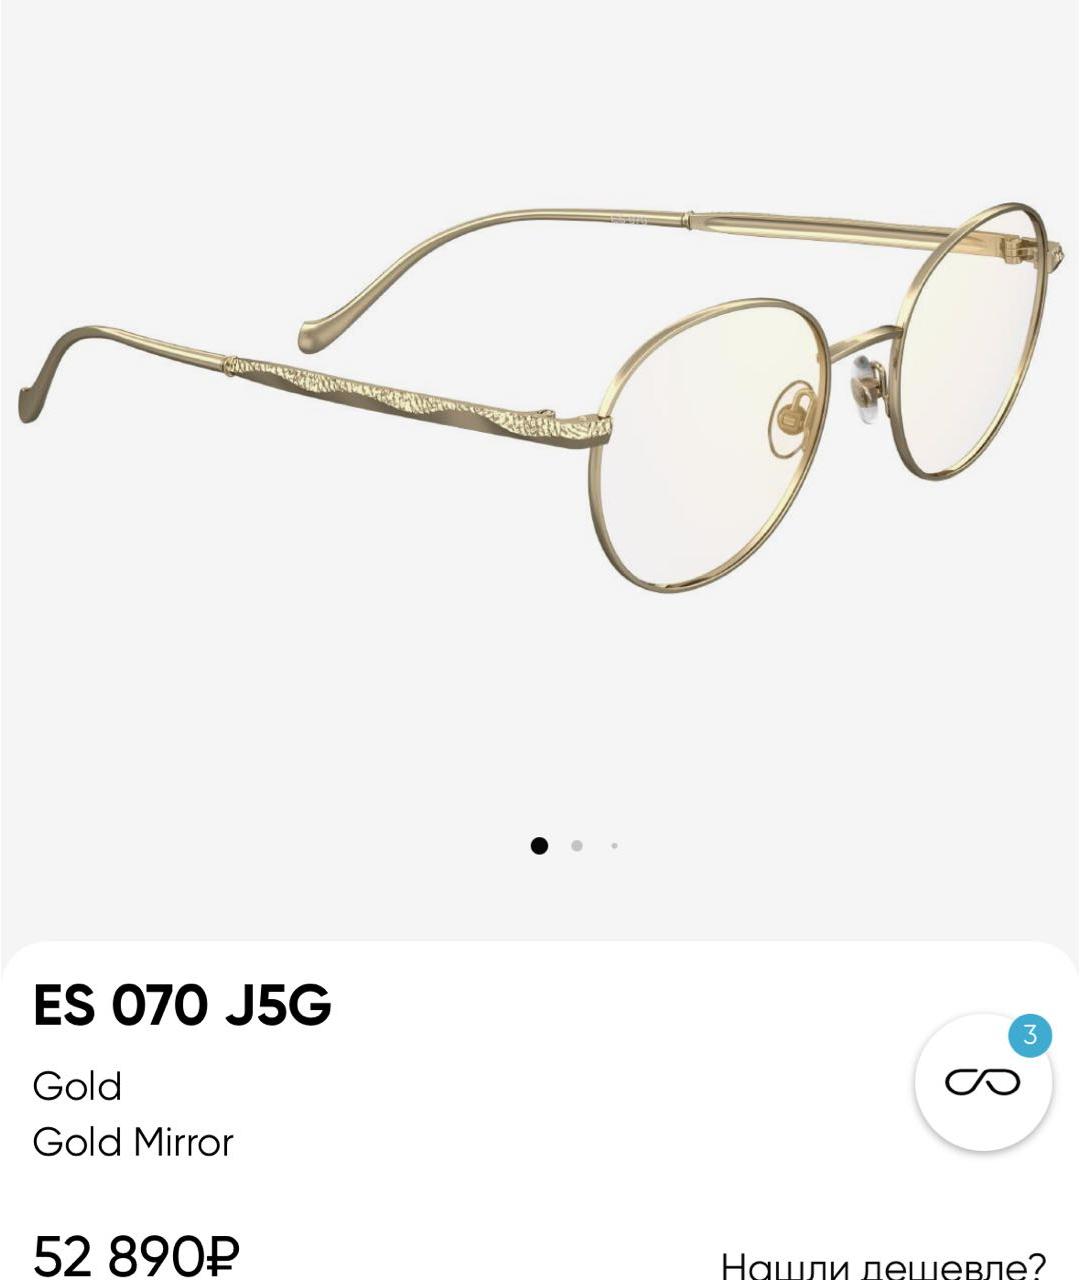Jump to the third small carousel dot
Viewport: 1080px width, 1280px height.
point(614,846)
